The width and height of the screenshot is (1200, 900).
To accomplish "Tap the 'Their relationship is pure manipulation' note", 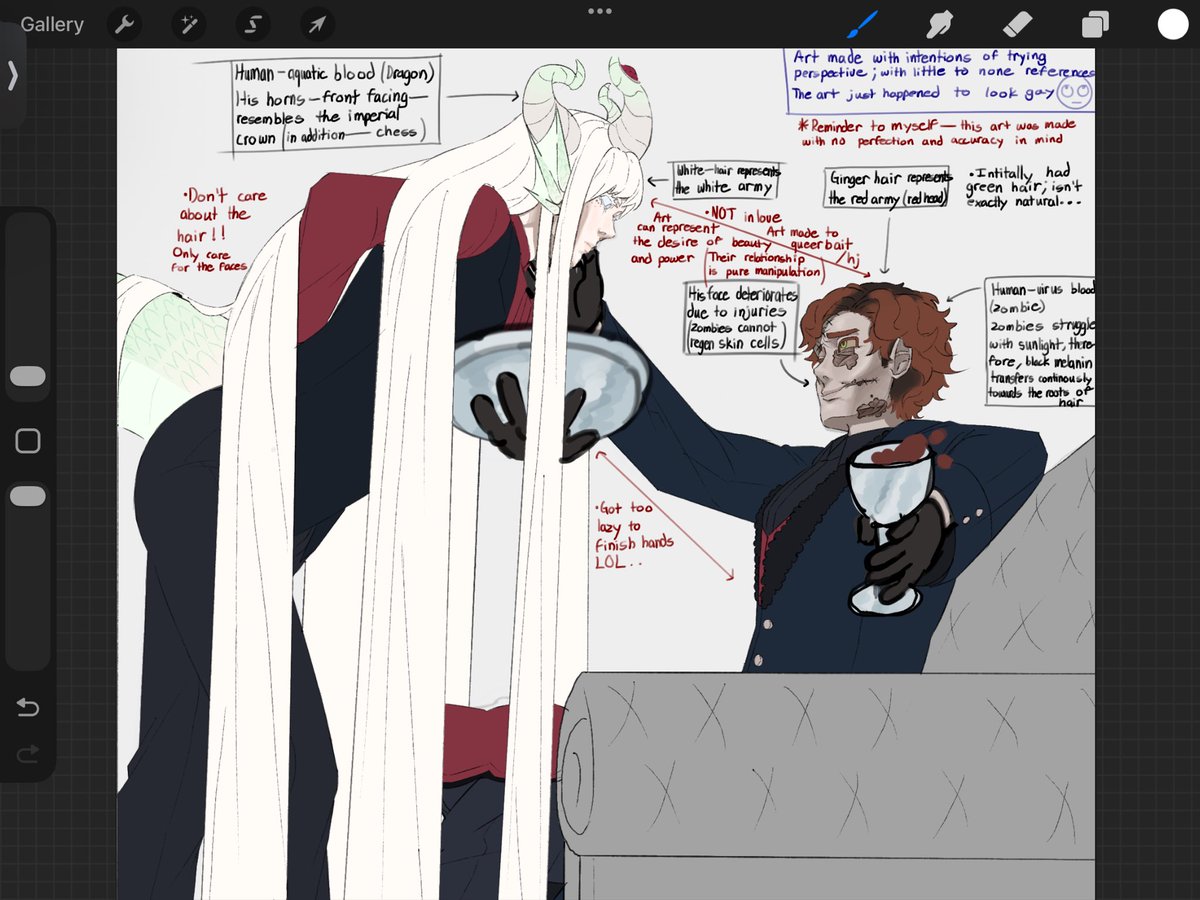I will pos(765,264).
